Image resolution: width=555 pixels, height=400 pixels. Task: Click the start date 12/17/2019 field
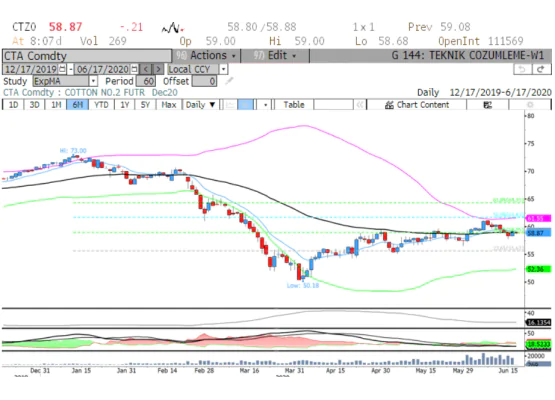(x=31, y=69)
